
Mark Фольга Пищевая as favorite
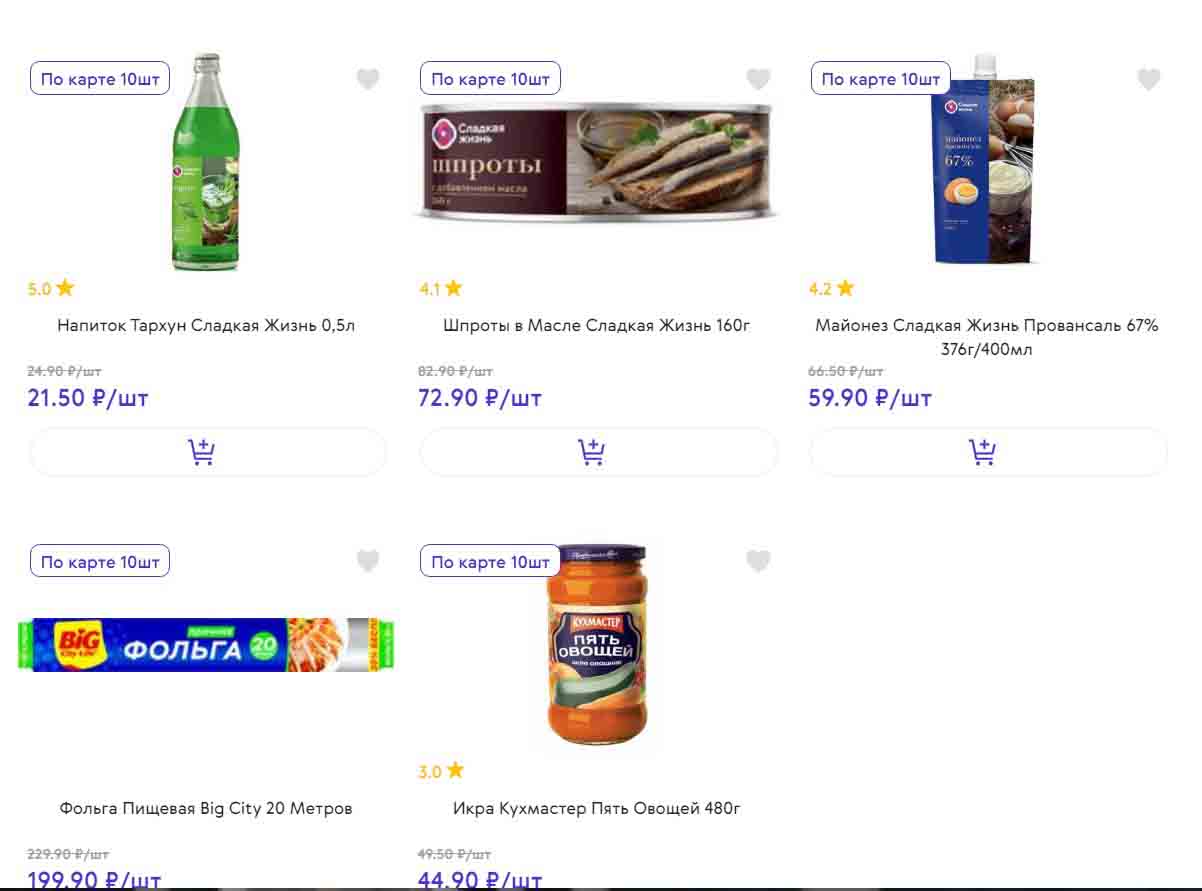[368, 561]
